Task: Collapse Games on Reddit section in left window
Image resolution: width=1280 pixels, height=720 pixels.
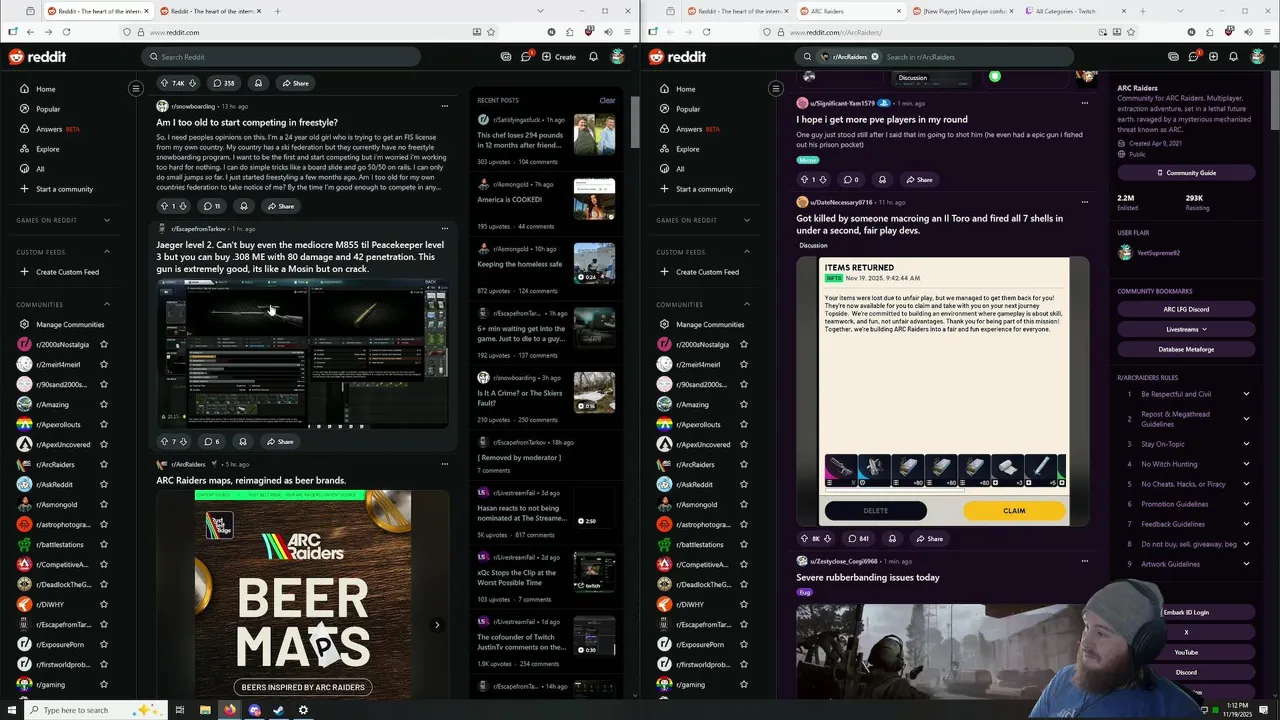Action: tap(107, 220)
